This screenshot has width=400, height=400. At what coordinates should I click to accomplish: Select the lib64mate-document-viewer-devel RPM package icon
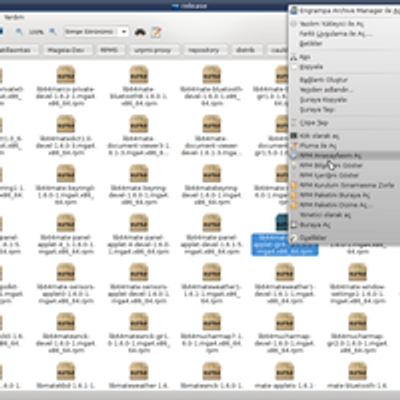pos(212,124)
